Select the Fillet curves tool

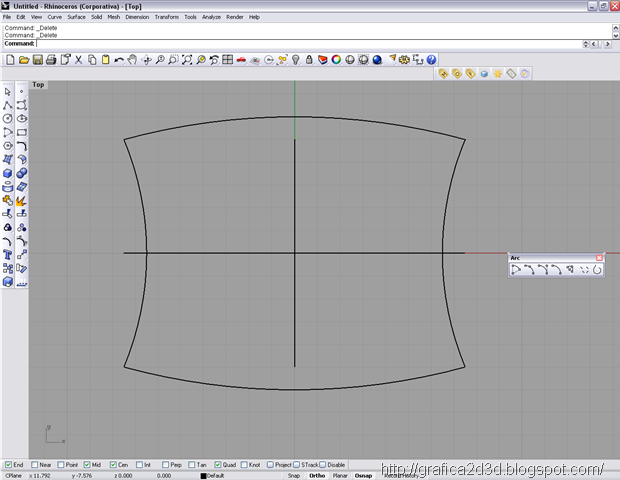22,146
